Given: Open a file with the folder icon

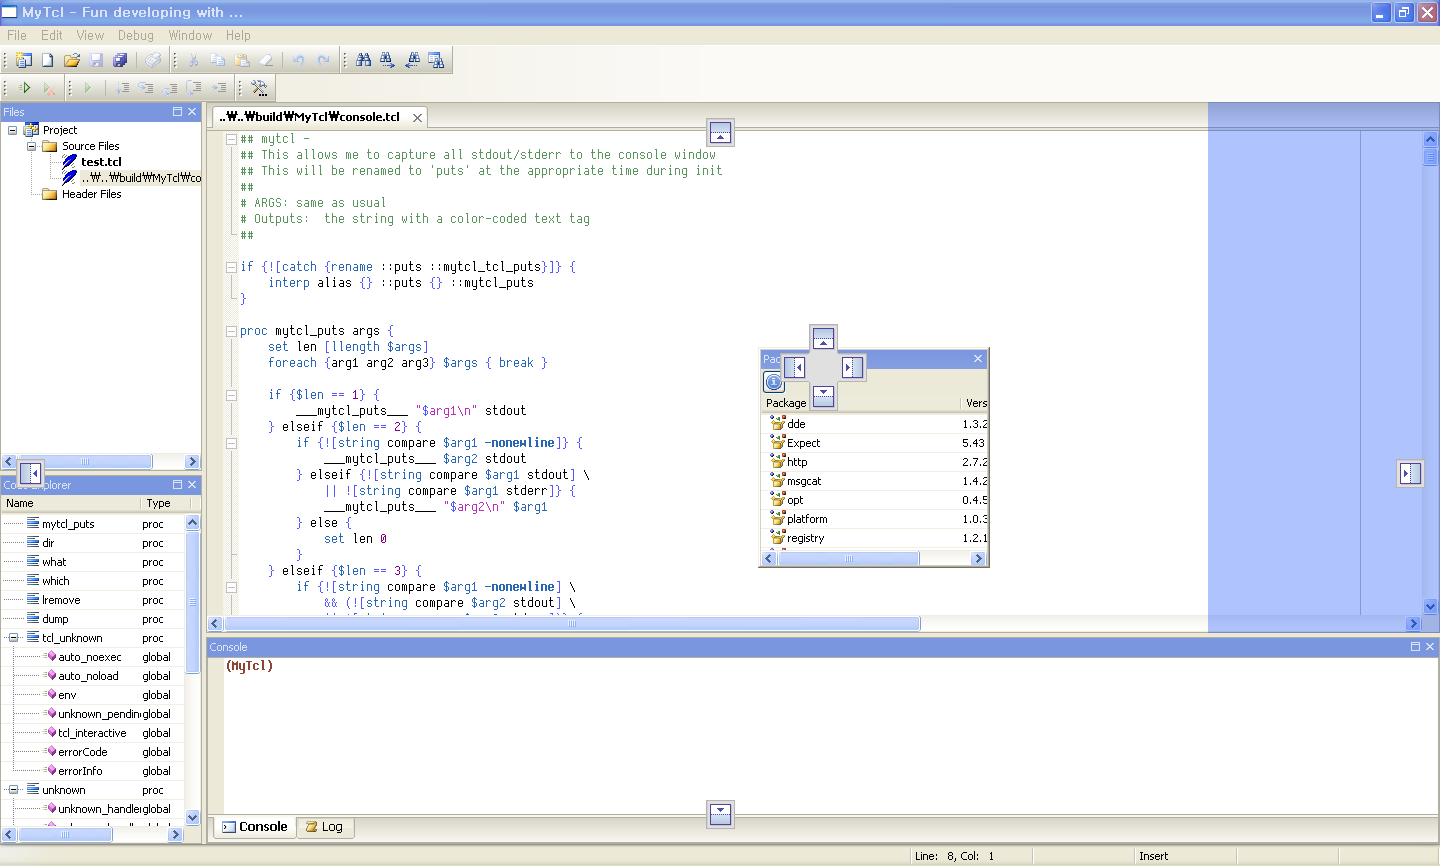Looking at the screenshot, I should 72,60.
